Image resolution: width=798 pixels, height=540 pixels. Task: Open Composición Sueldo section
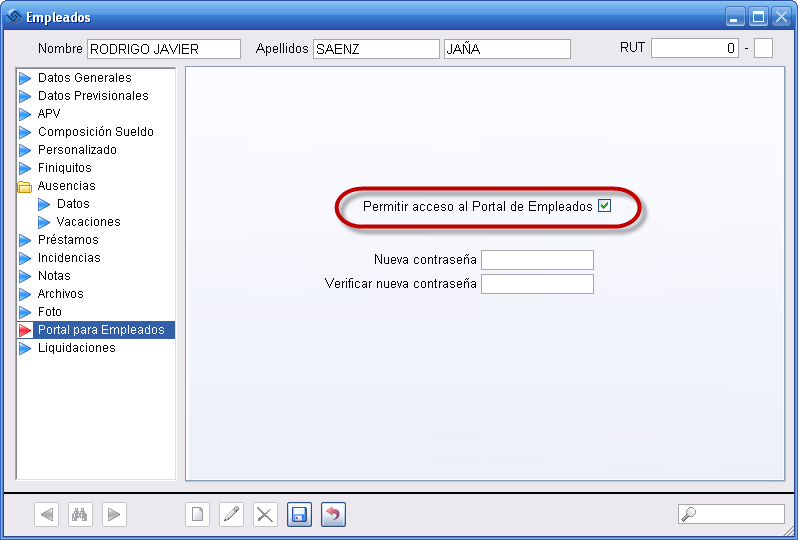[96, 132]
